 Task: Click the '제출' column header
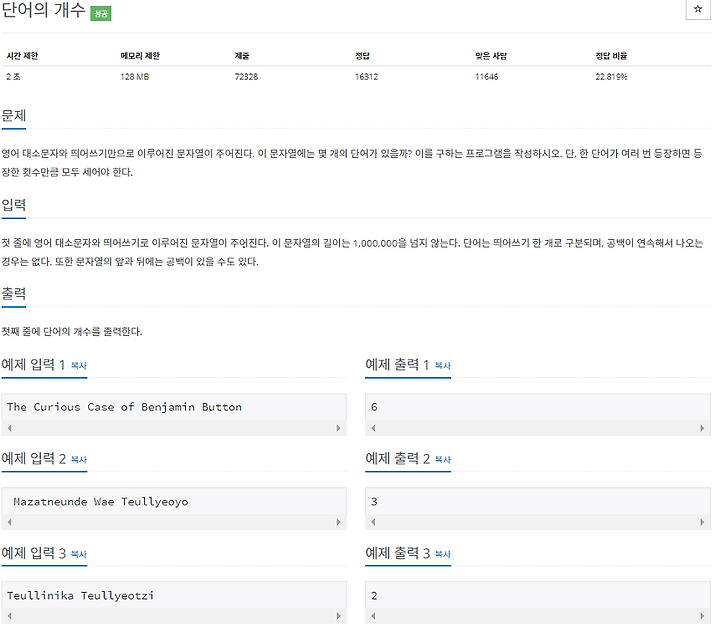click(242, 56)
